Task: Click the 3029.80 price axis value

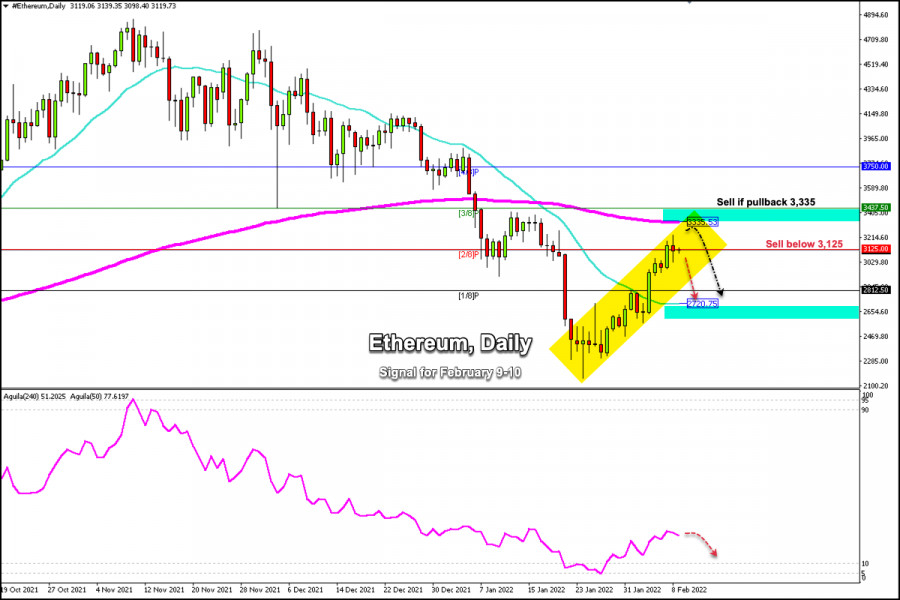Action: pyautogui.click(x=875, y=262)
